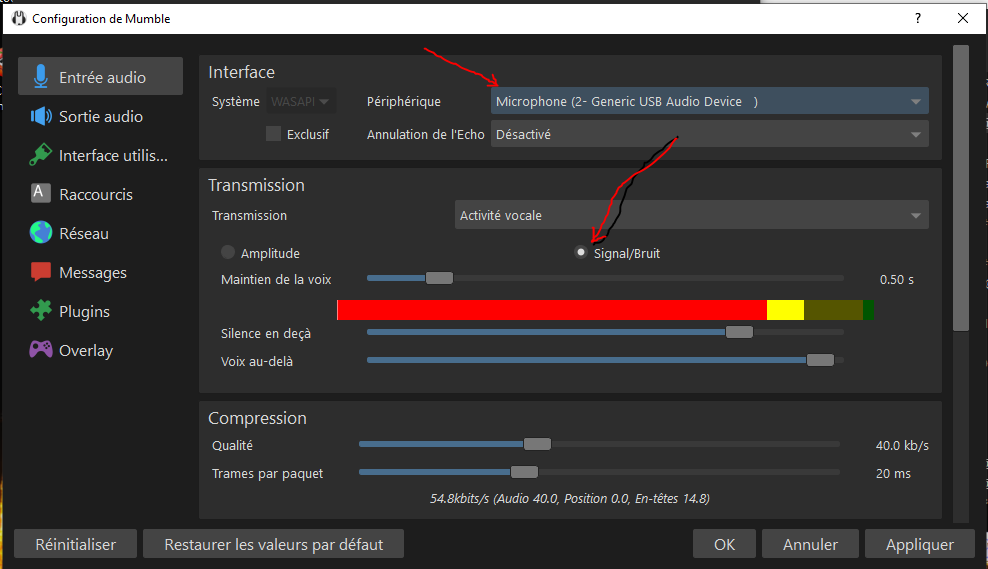988x569 pixels.
Task: Click the audio level meter bar
Action: [606, 310]
